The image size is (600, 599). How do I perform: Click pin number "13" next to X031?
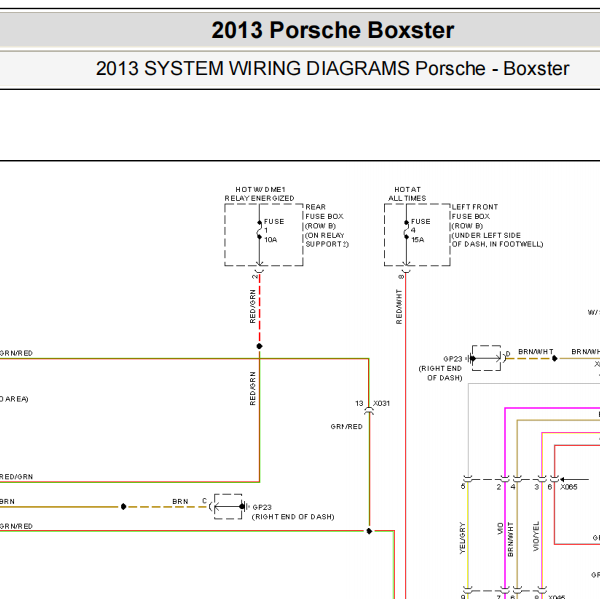click(359, 403)
